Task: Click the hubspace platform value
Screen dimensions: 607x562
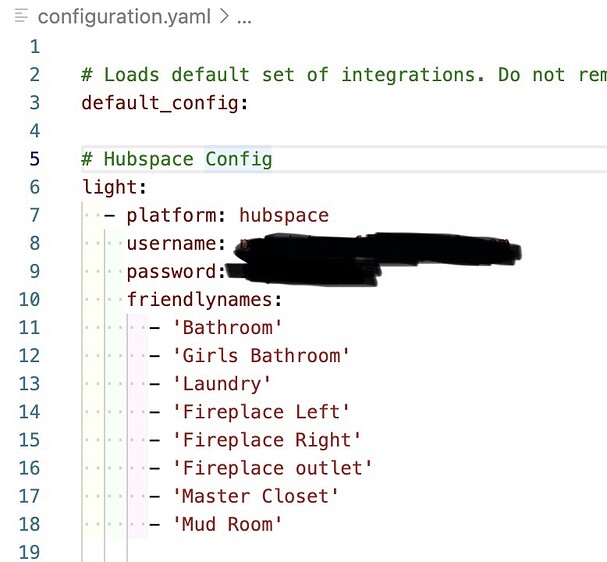Action: tap(283, 215)
